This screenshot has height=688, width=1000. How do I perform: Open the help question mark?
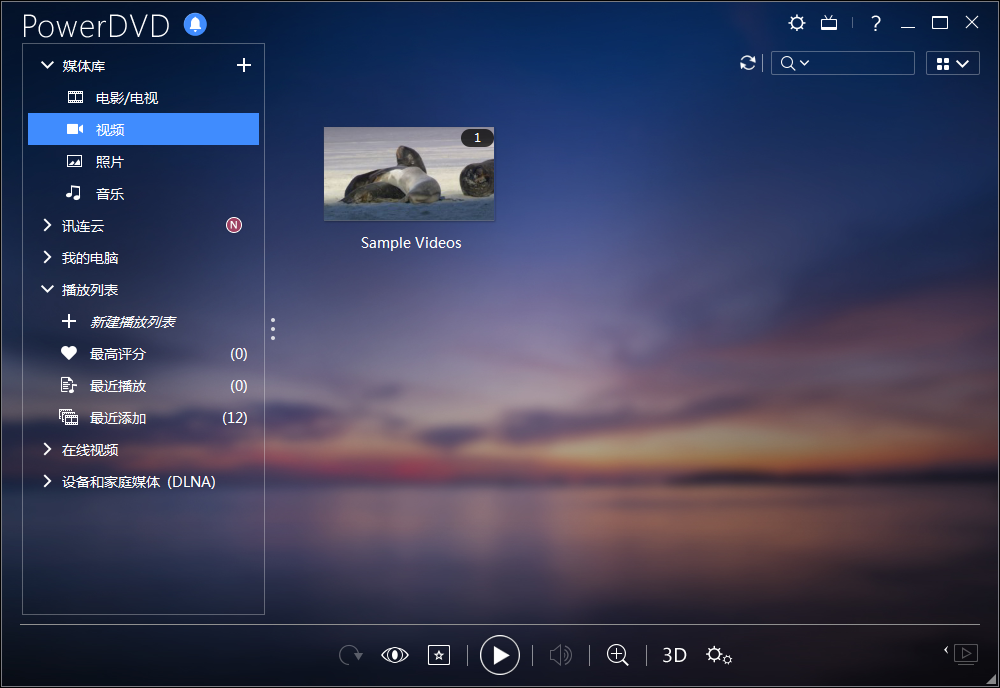pyautogui.click(x=876, y=23)
